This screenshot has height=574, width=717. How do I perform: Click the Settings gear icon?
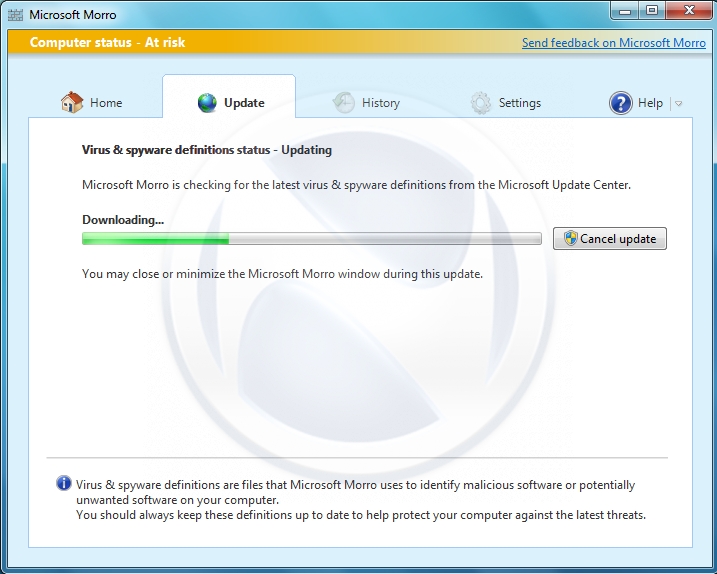tap(481, 103)
